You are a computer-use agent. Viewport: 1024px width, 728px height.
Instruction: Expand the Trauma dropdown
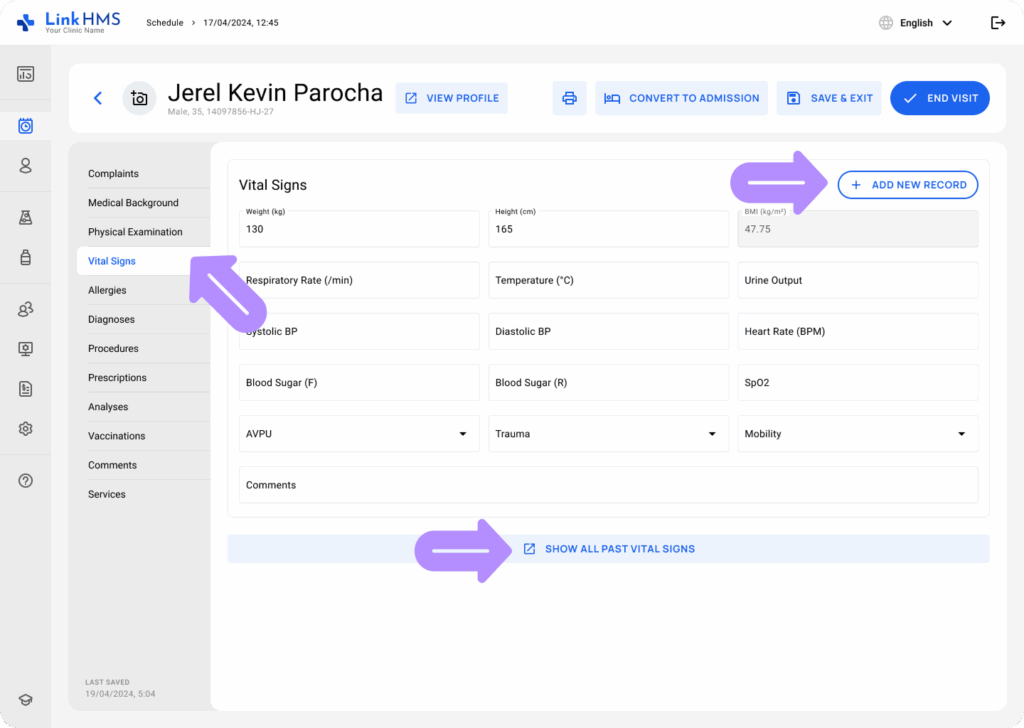click(608, 434)
